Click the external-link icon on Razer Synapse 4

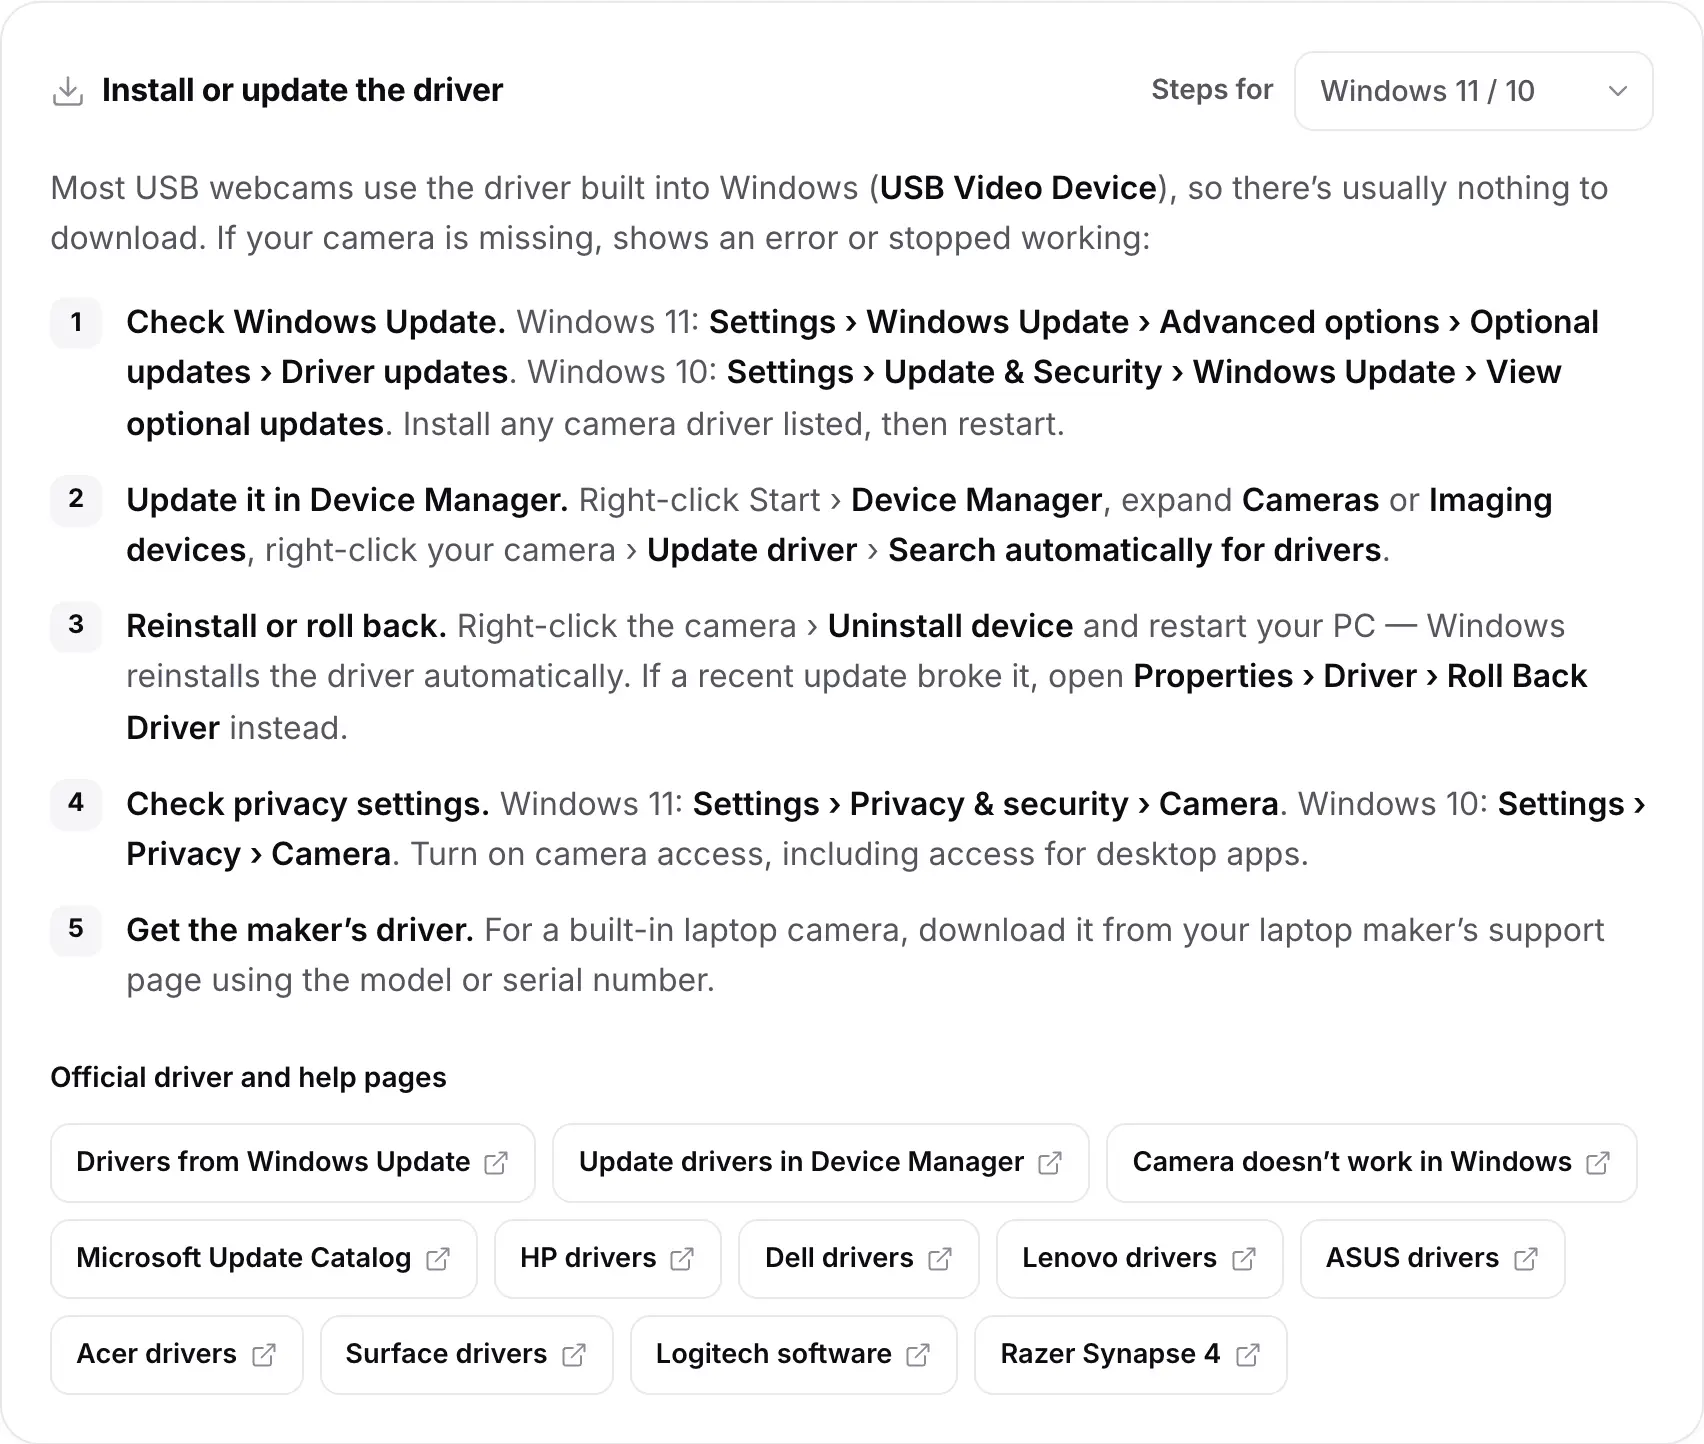click(1248, 1355)
